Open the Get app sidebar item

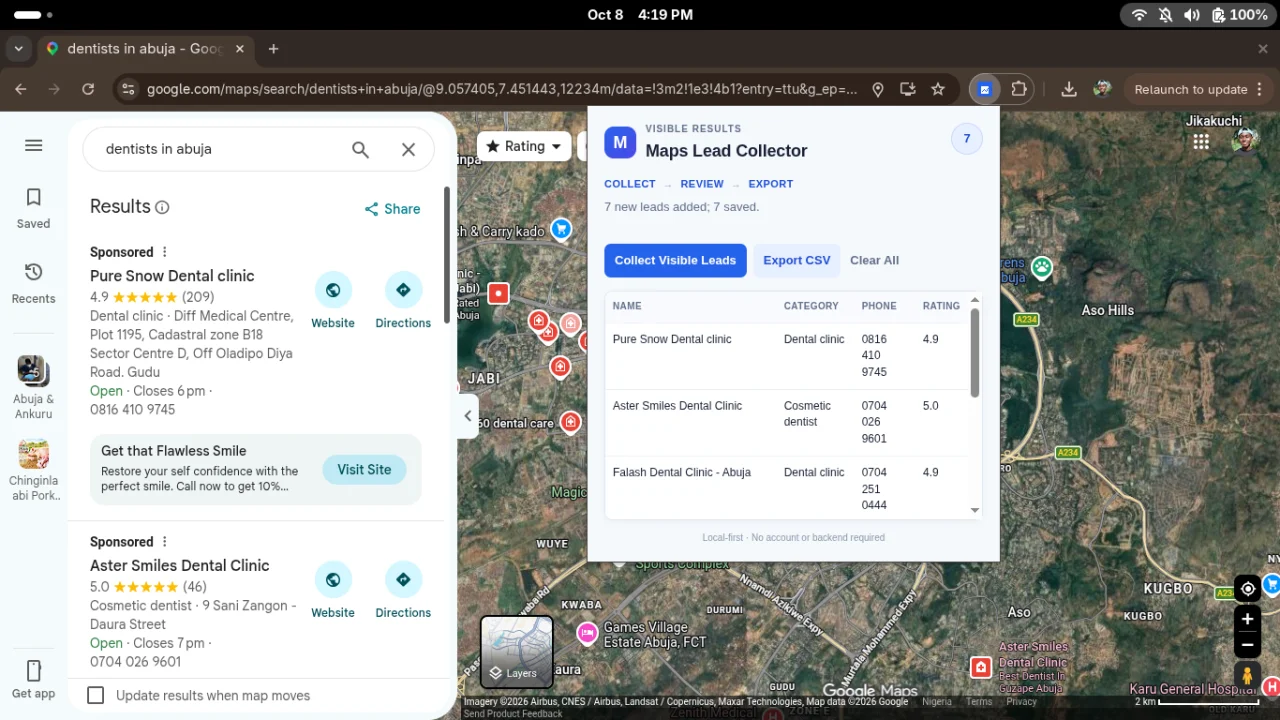coord(33,680)
